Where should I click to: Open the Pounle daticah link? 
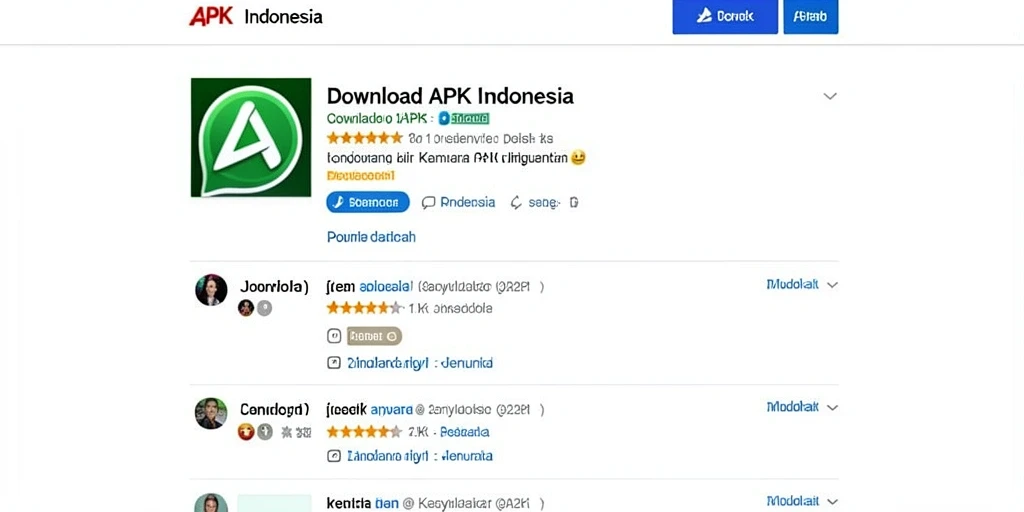371,236
